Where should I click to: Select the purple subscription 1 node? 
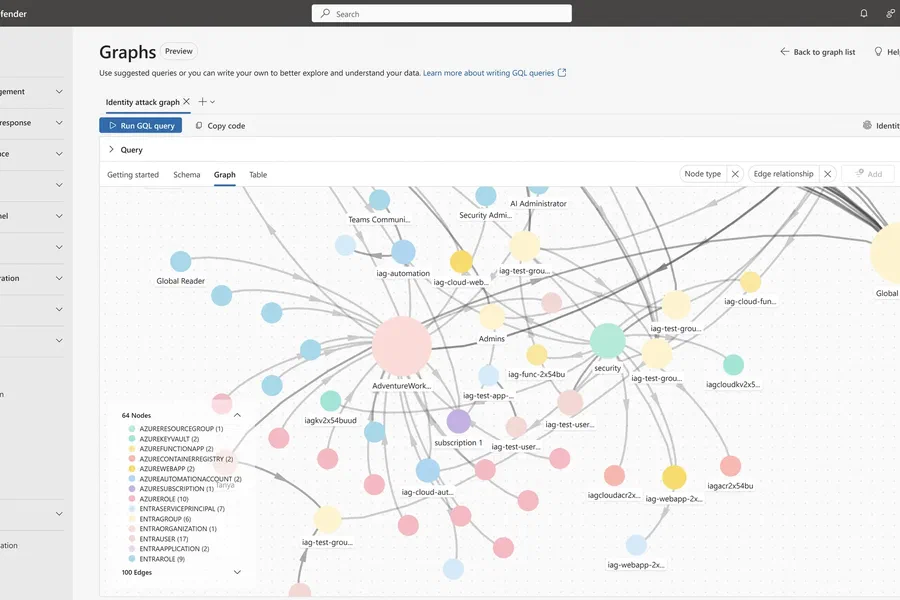[459, 421]
